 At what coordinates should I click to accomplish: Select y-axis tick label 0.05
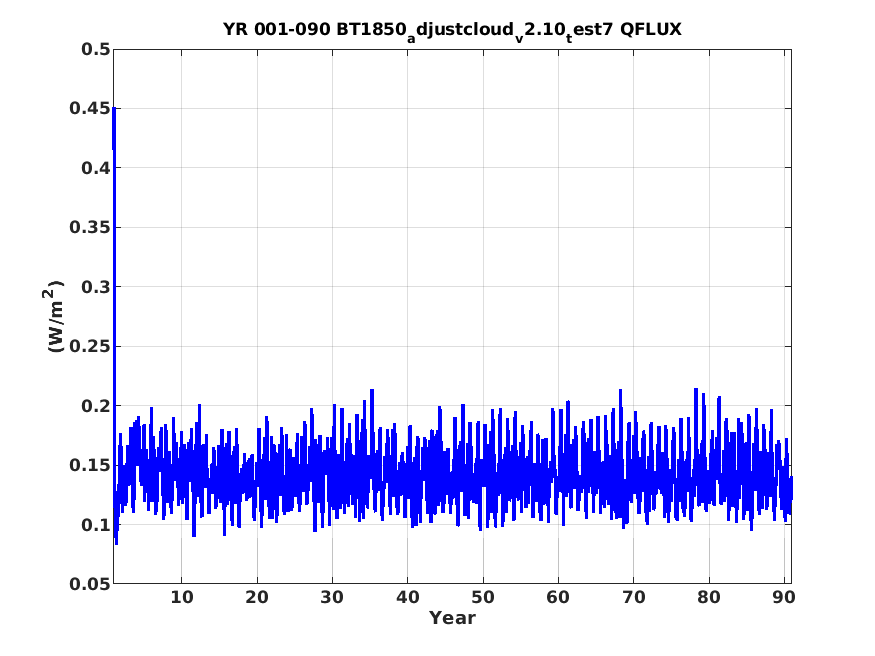[90, 583]
